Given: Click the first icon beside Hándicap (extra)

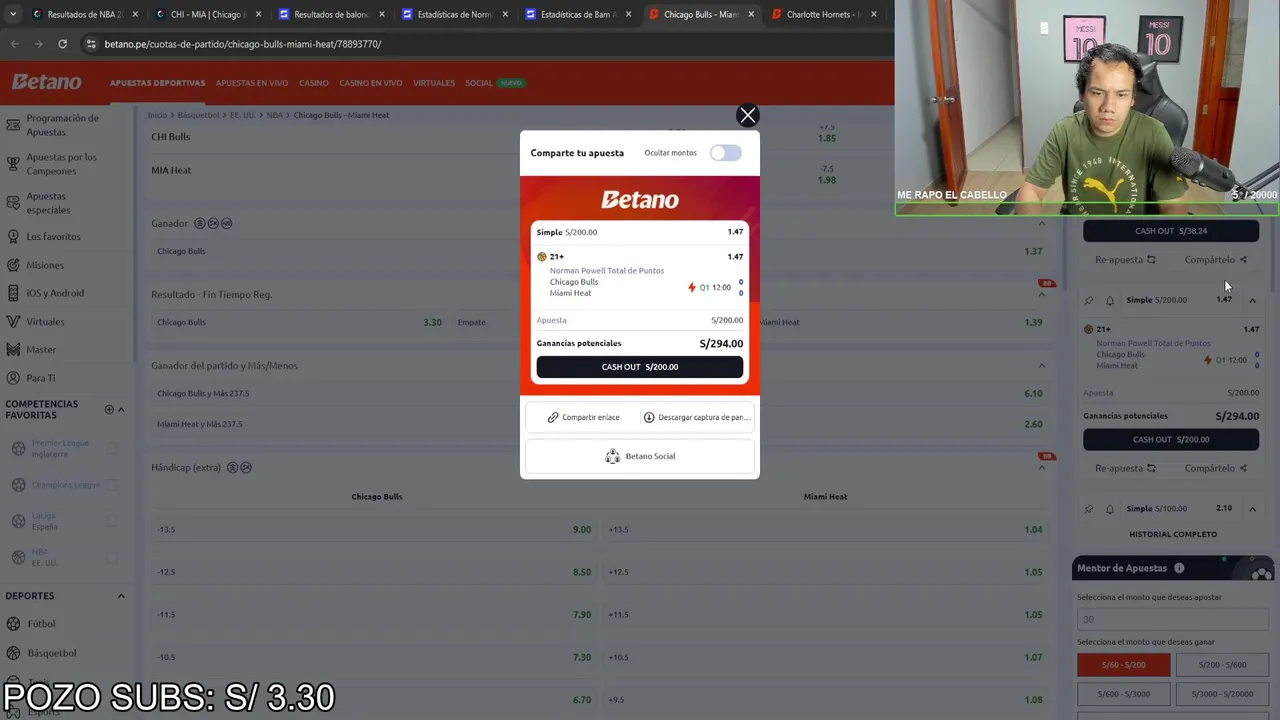Looking at the screenshot, I should tap(233, 468).
